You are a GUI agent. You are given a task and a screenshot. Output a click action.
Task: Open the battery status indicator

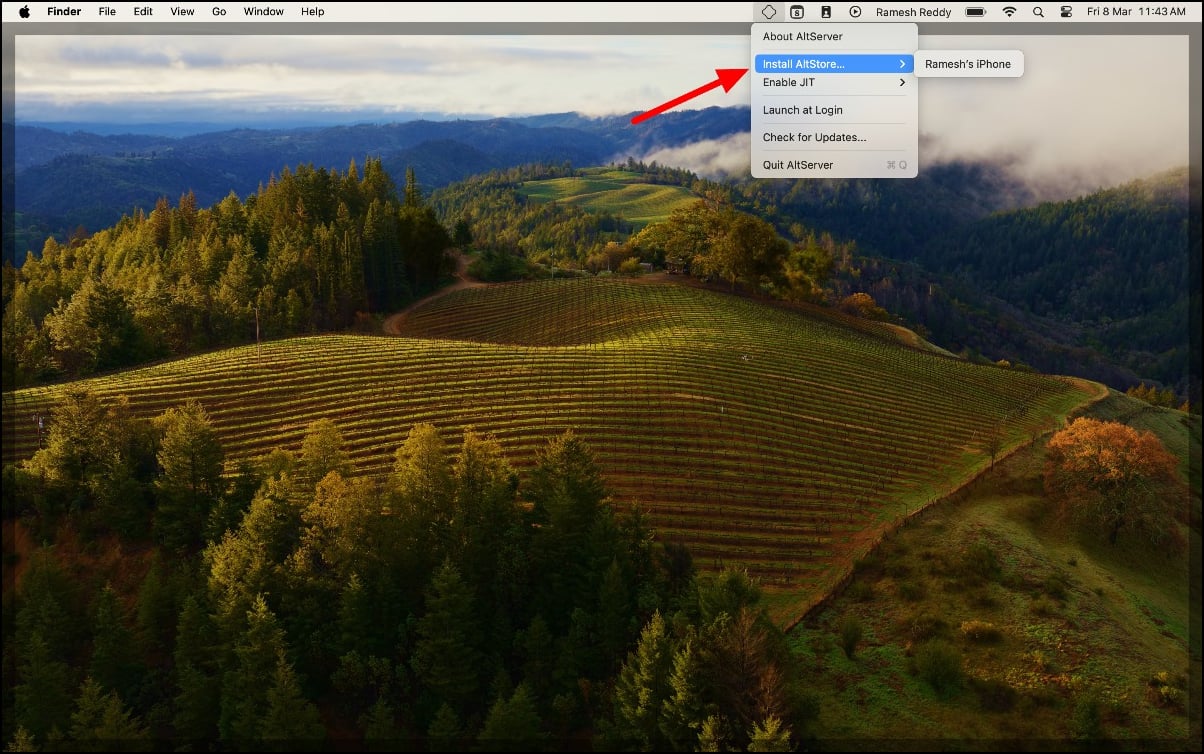pyautogui.click(x=974, y=11)
